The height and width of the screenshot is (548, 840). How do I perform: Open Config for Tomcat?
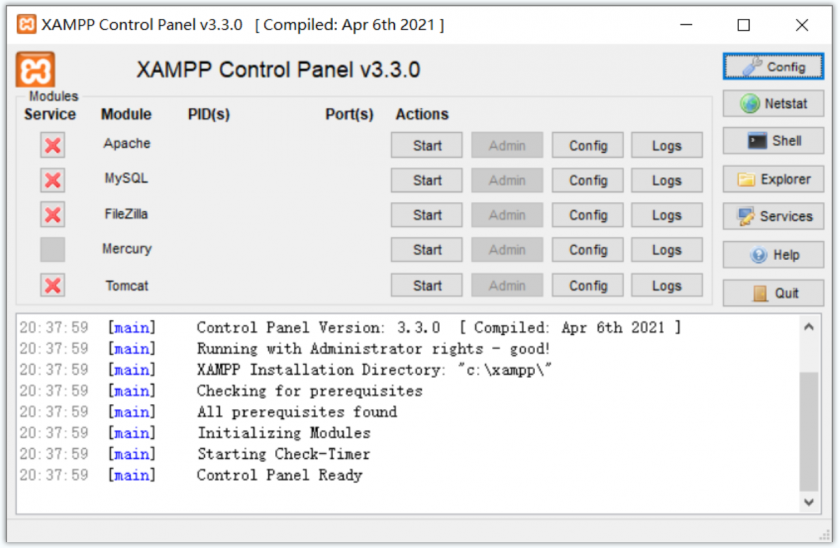[588, 286]
